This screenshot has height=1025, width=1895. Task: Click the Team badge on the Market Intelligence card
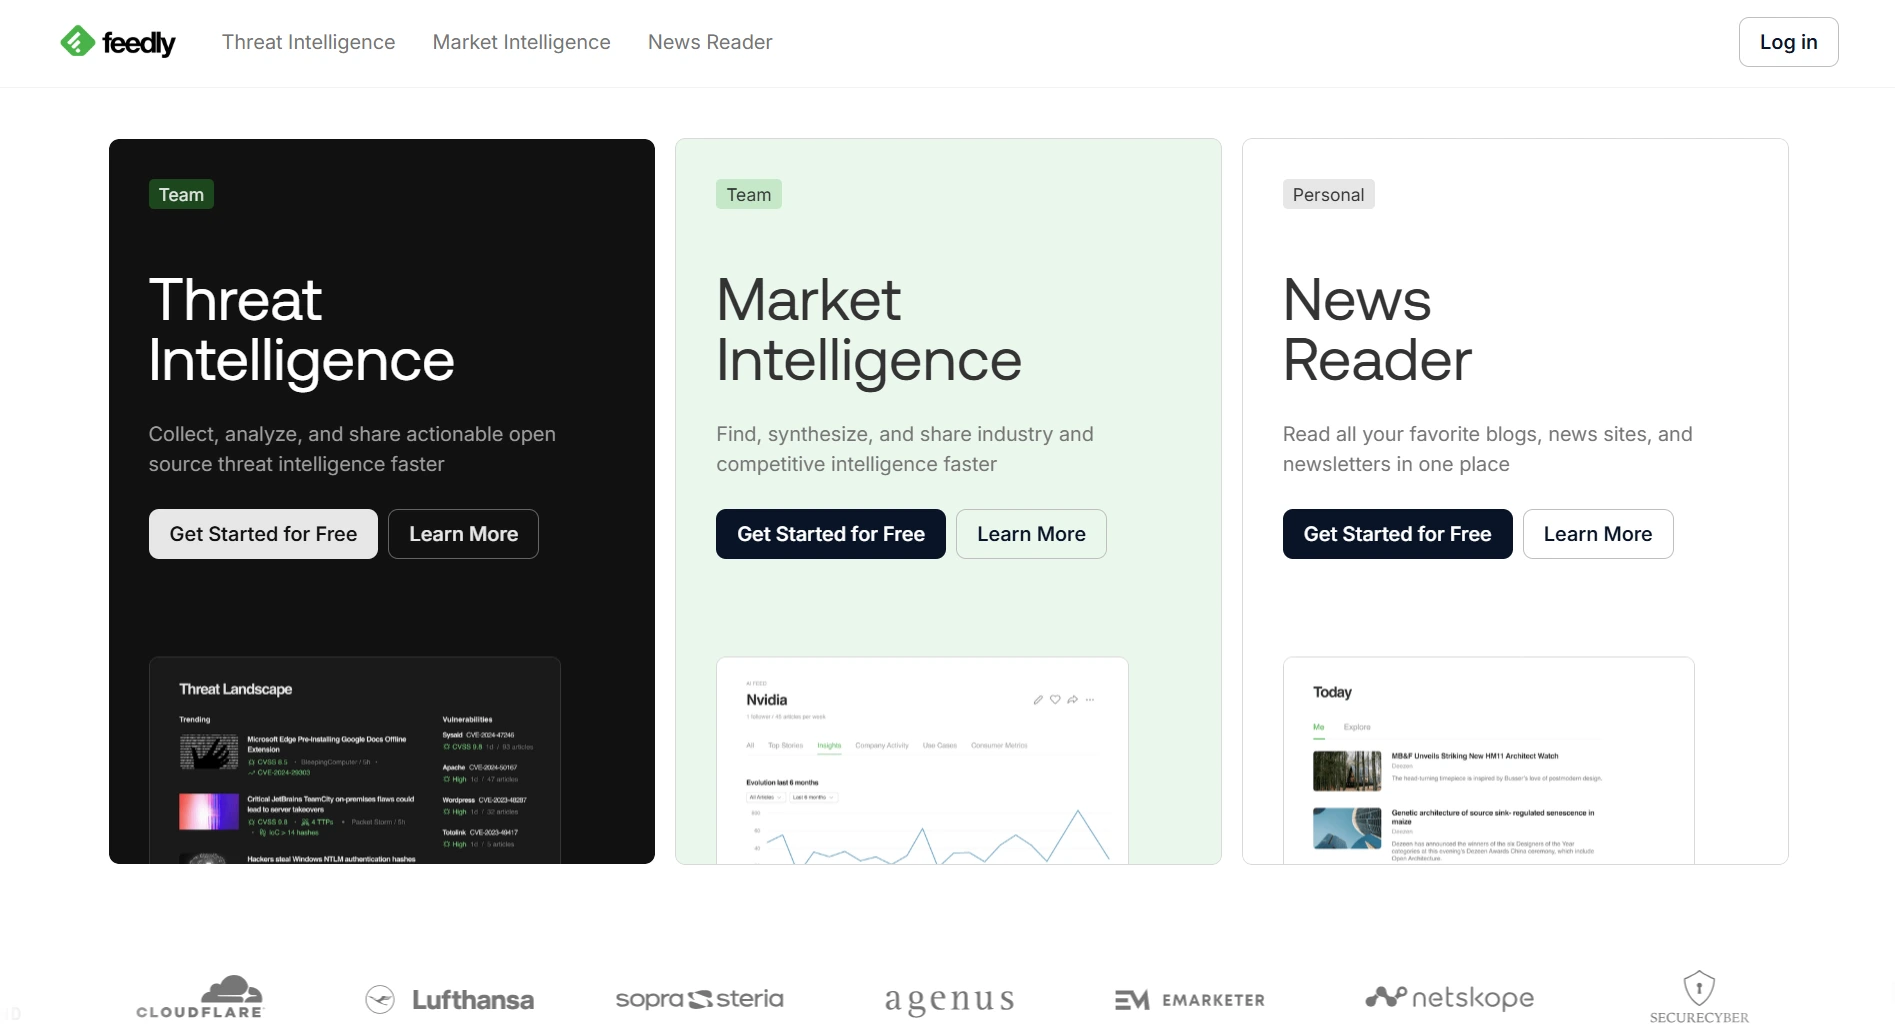click(x=748, y=194)
